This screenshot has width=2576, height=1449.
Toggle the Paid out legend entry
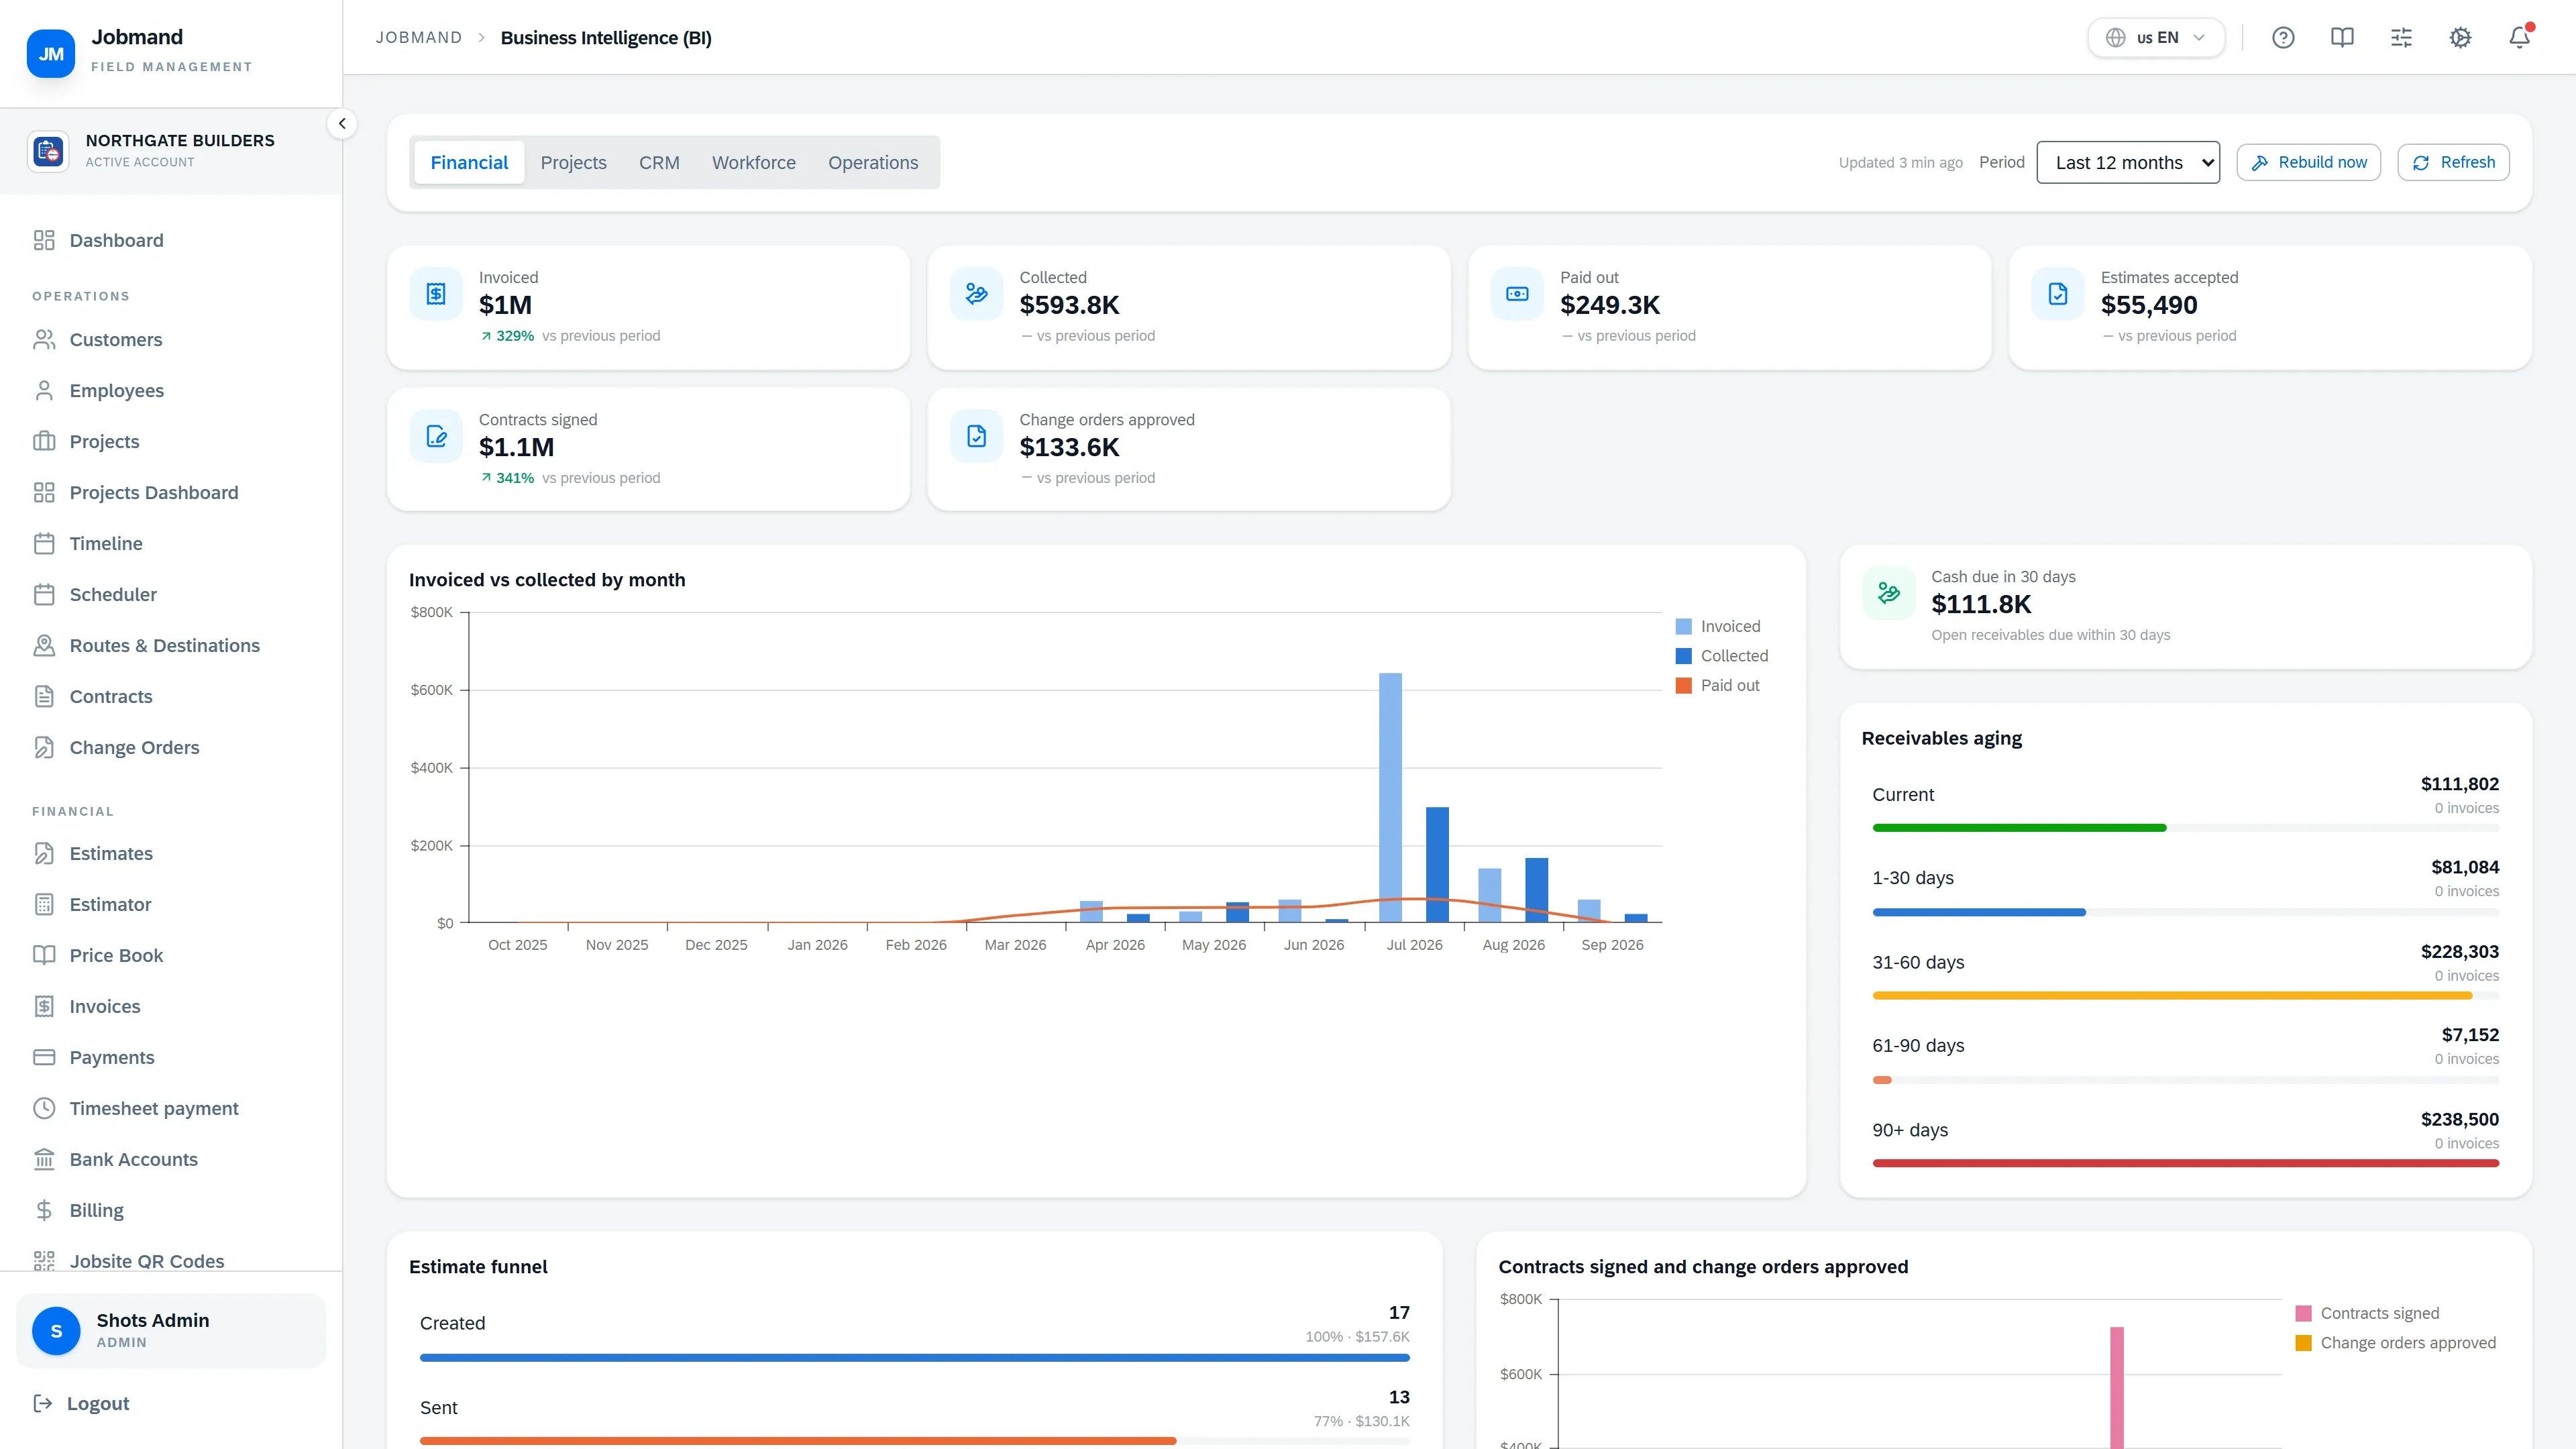tap(1718, 685)
